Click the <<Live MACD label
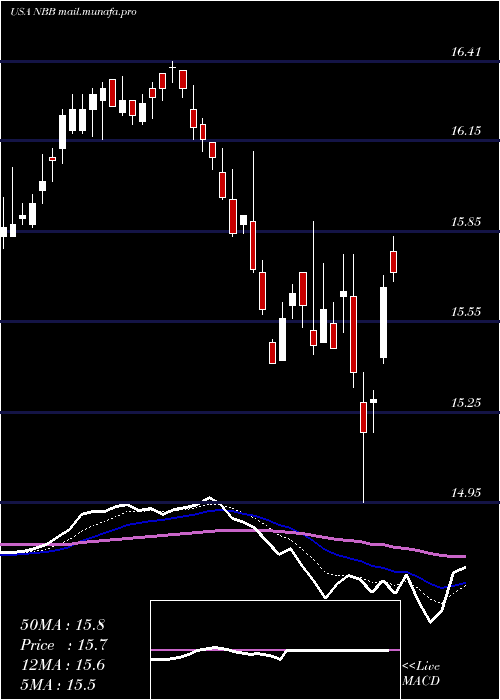Image resolution: width=500 pixels, height=700 pixels. (x=421, y=674)
